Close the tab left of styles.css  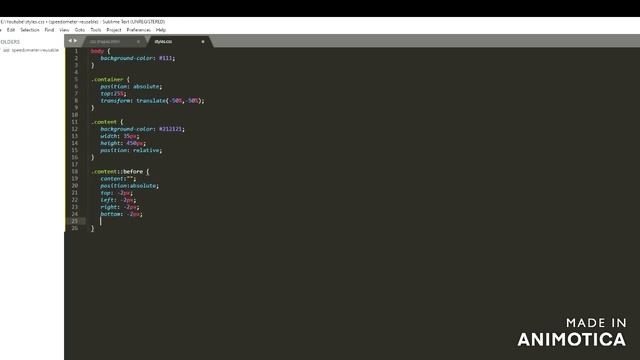point(138,42)
